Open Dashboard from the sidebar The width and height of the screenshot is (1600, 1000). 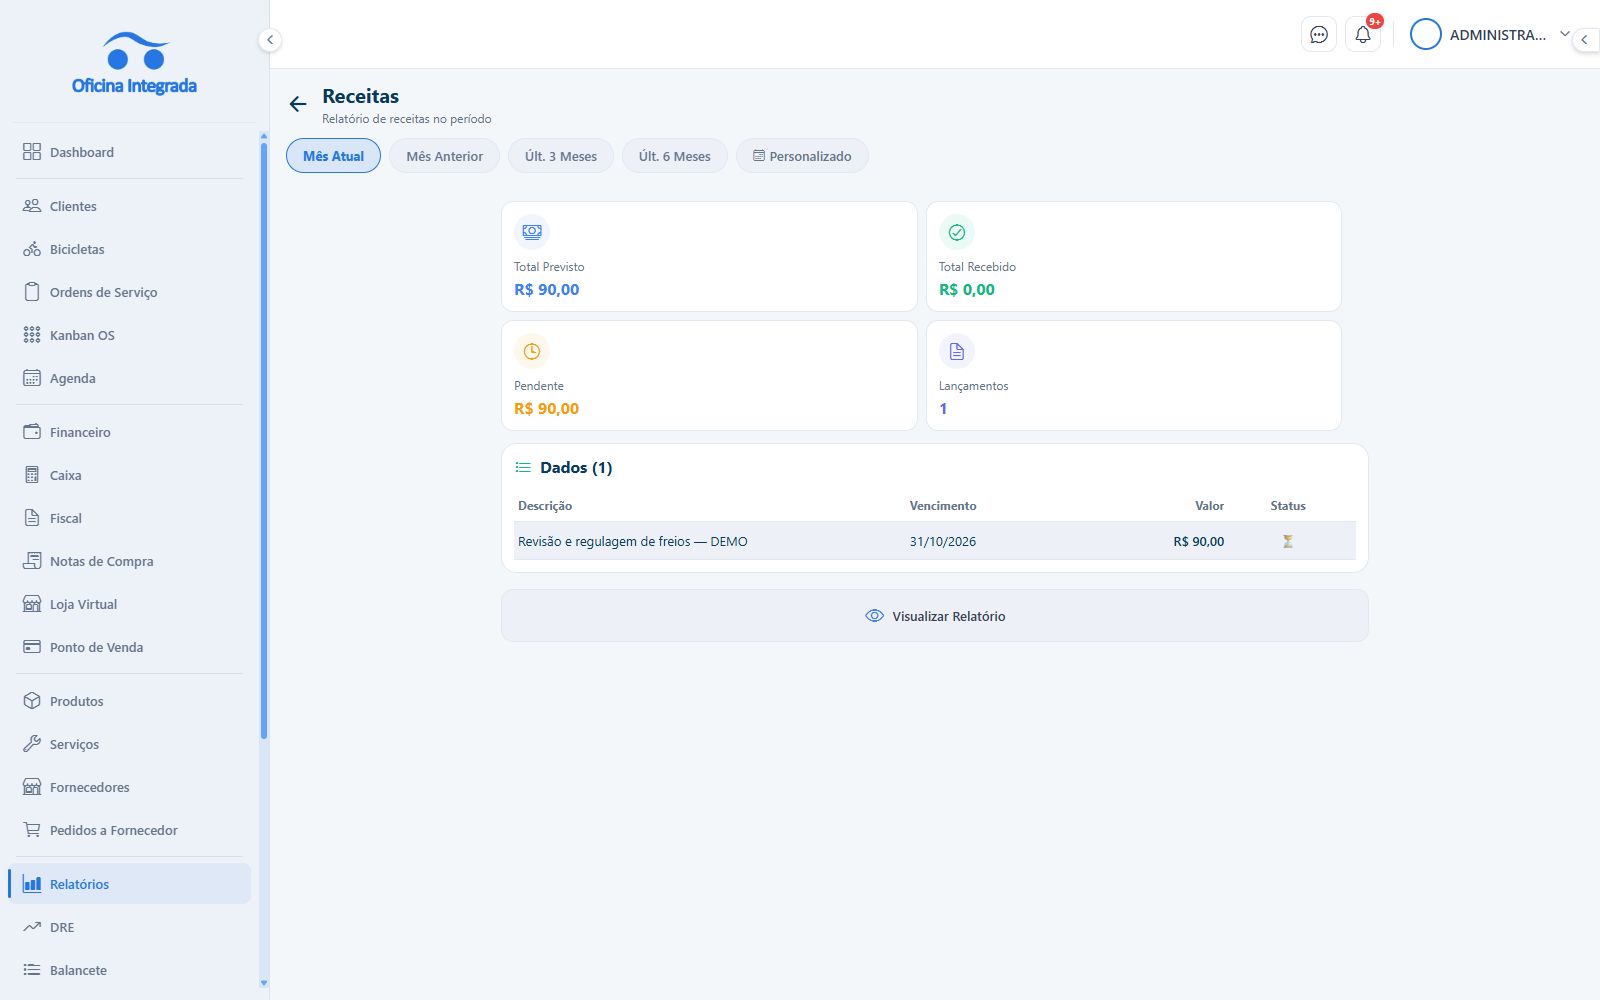[x=129, y=152]
